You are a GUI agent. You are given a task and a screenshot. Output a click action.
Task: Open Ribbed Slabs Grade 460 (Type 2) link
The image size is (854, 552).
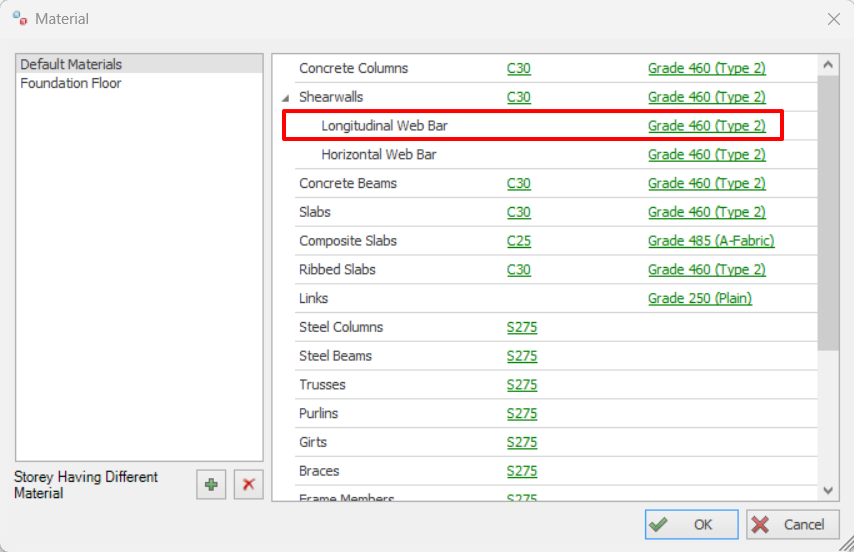pyautogui.click(x=706, y=271)
